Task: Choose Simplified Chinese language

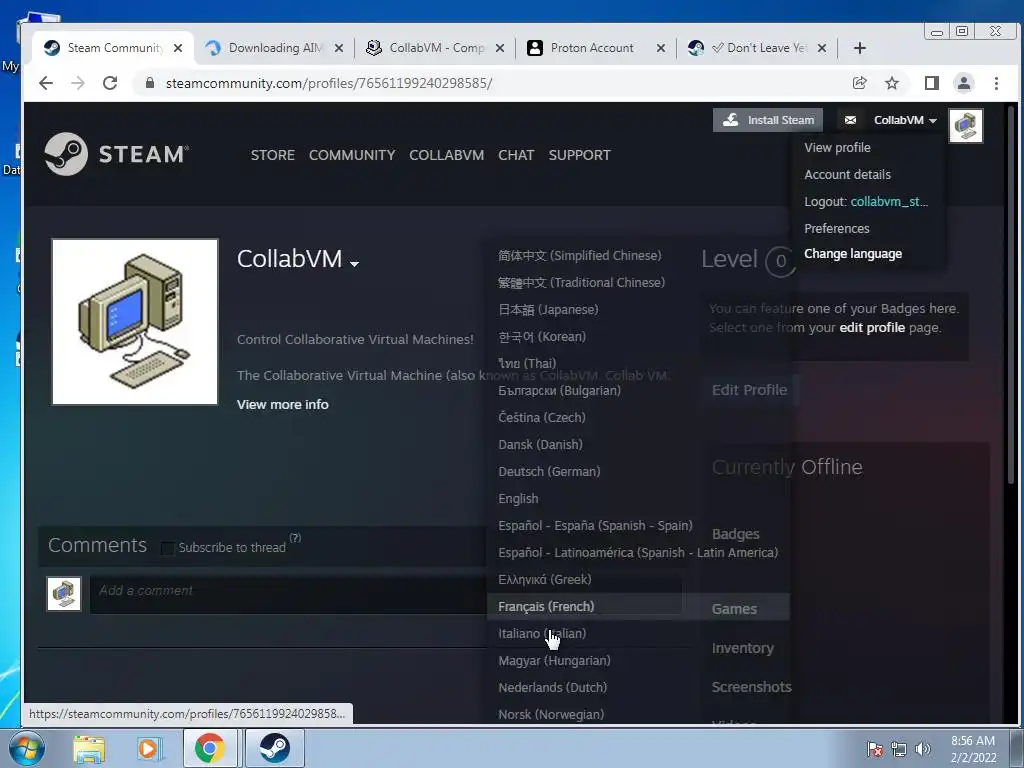Action: click(580, 255)
